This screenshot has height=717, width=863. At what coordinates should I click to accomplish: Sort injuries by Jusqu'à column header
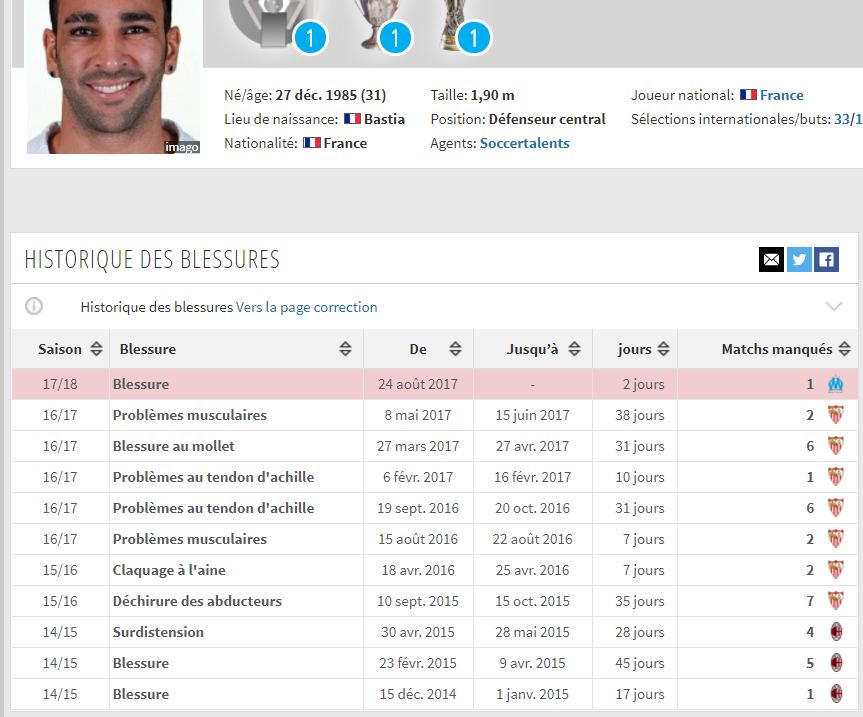(542, 349)
